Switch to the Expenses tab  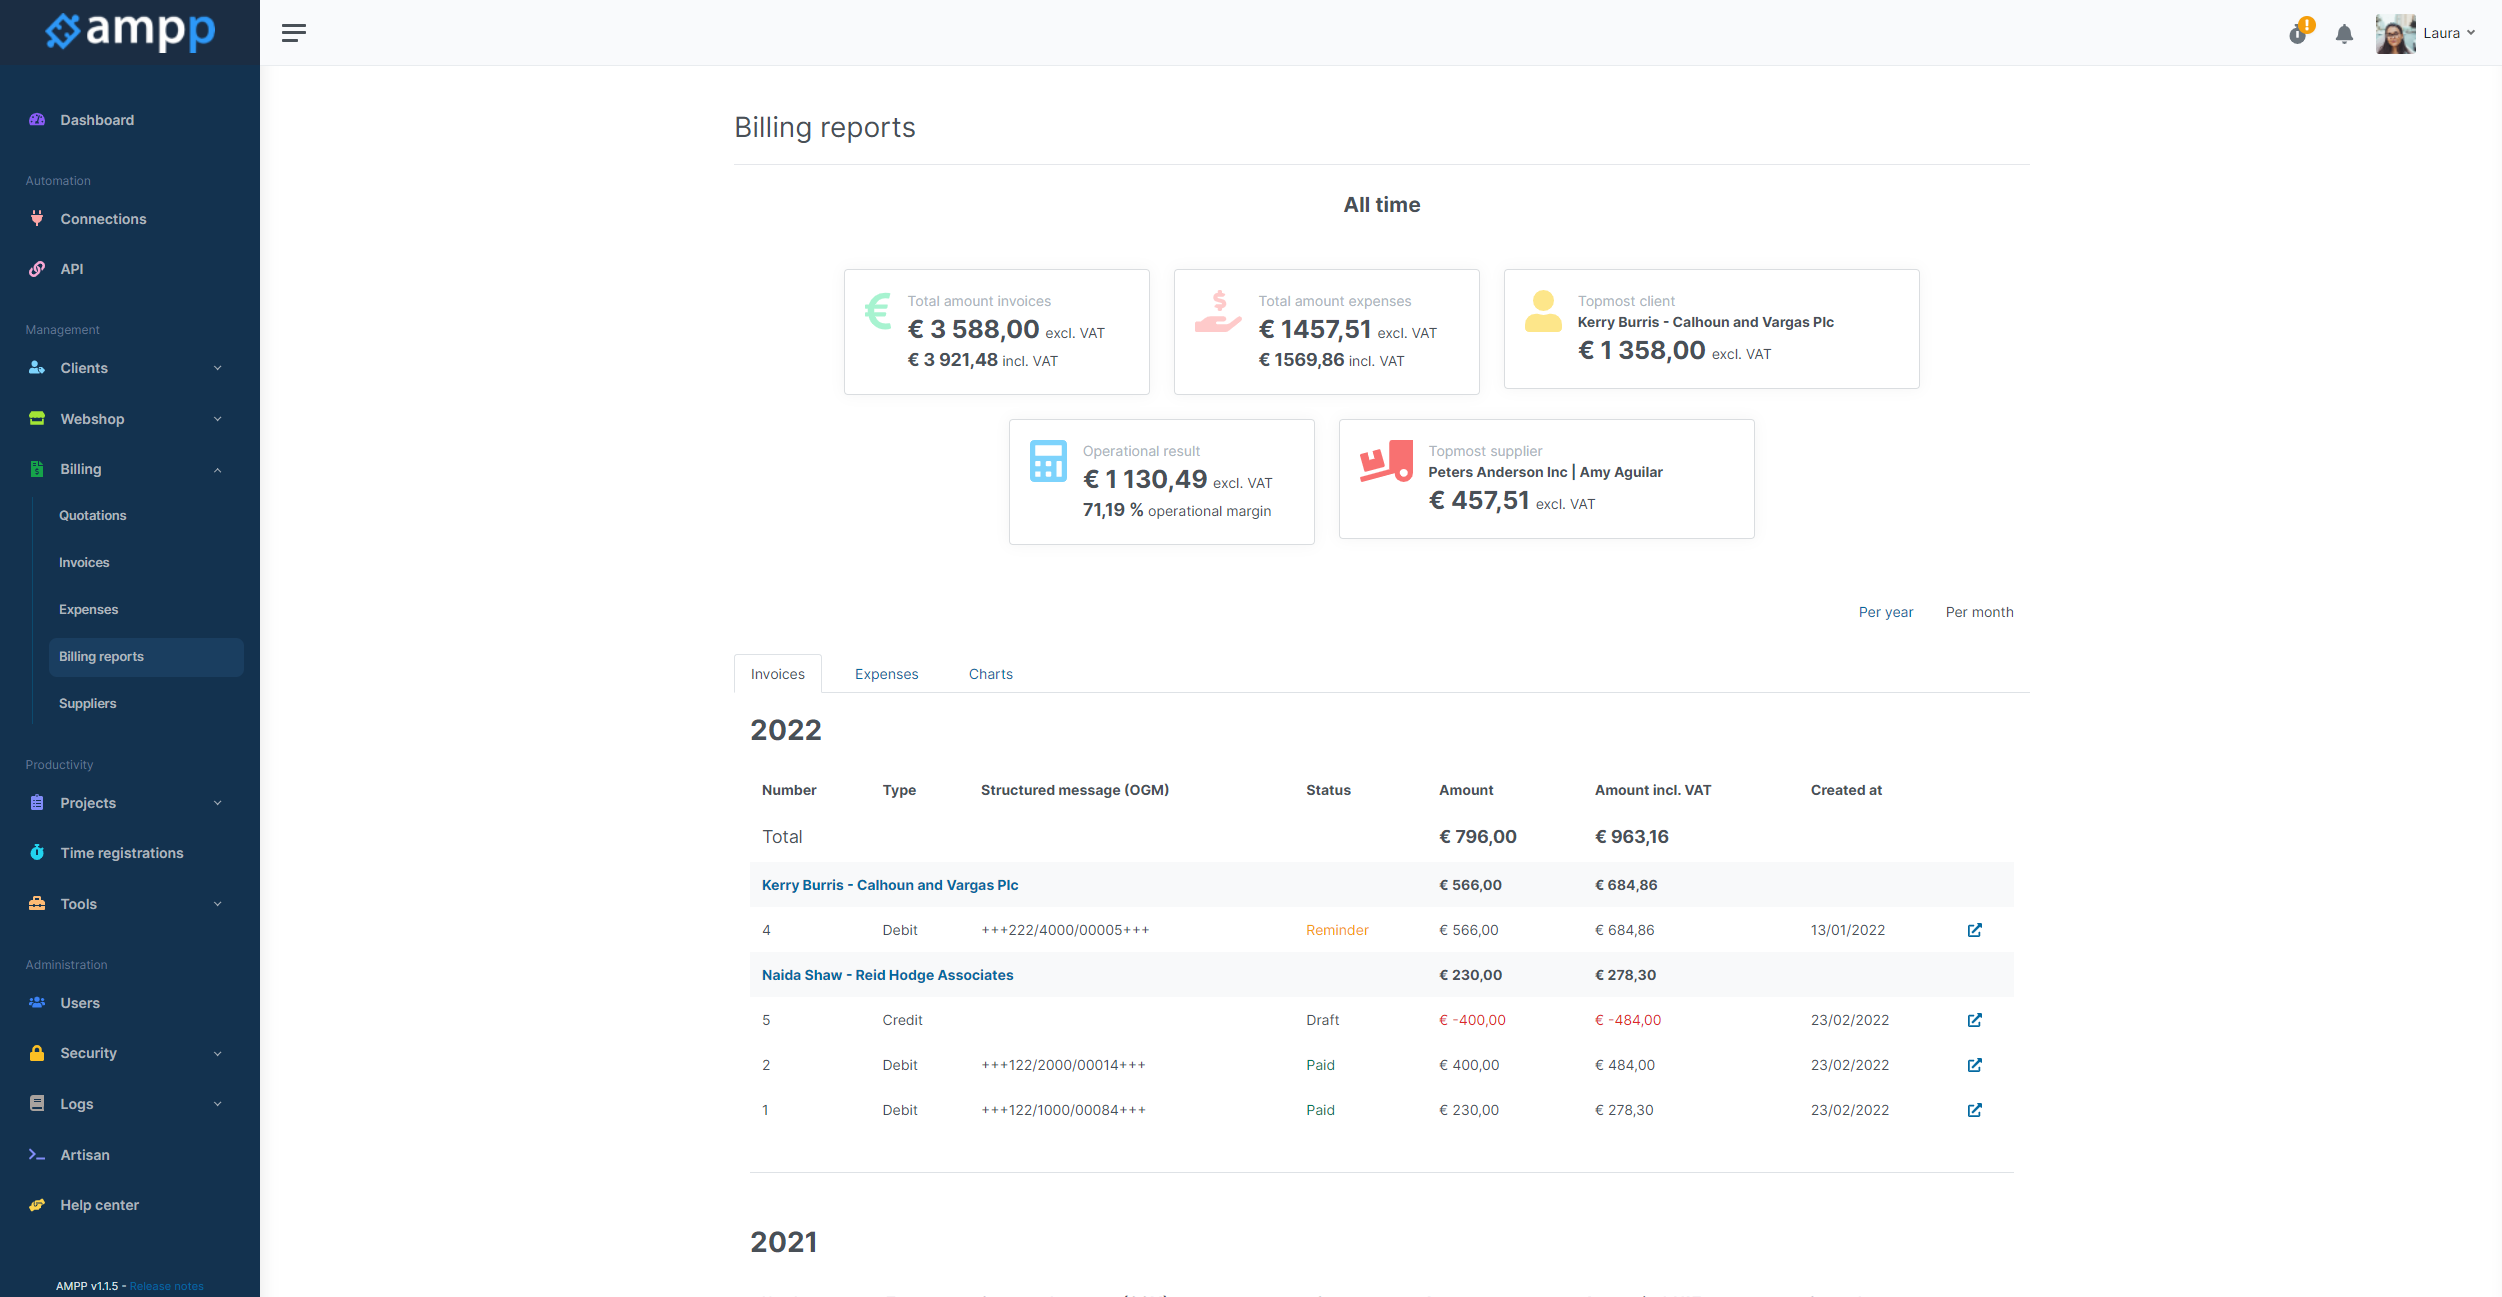tap(886, 674)
